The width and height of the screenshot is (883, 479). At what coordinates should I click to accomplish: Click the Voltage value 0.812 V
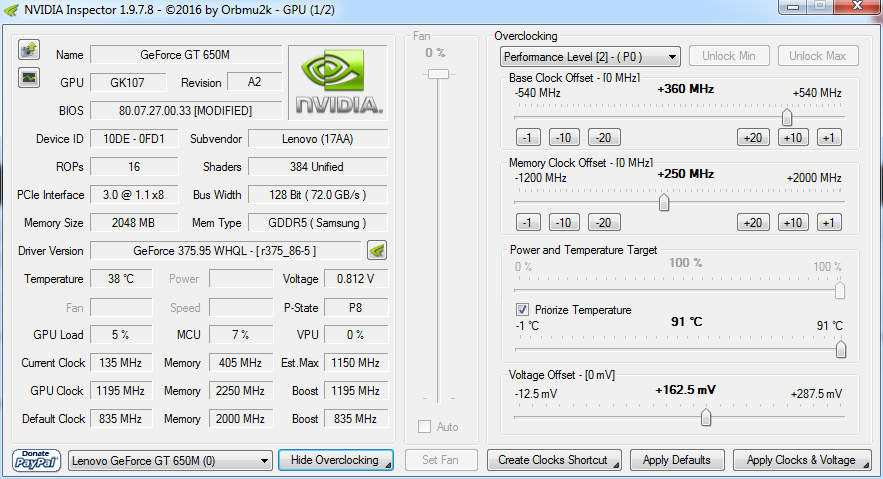356,279
